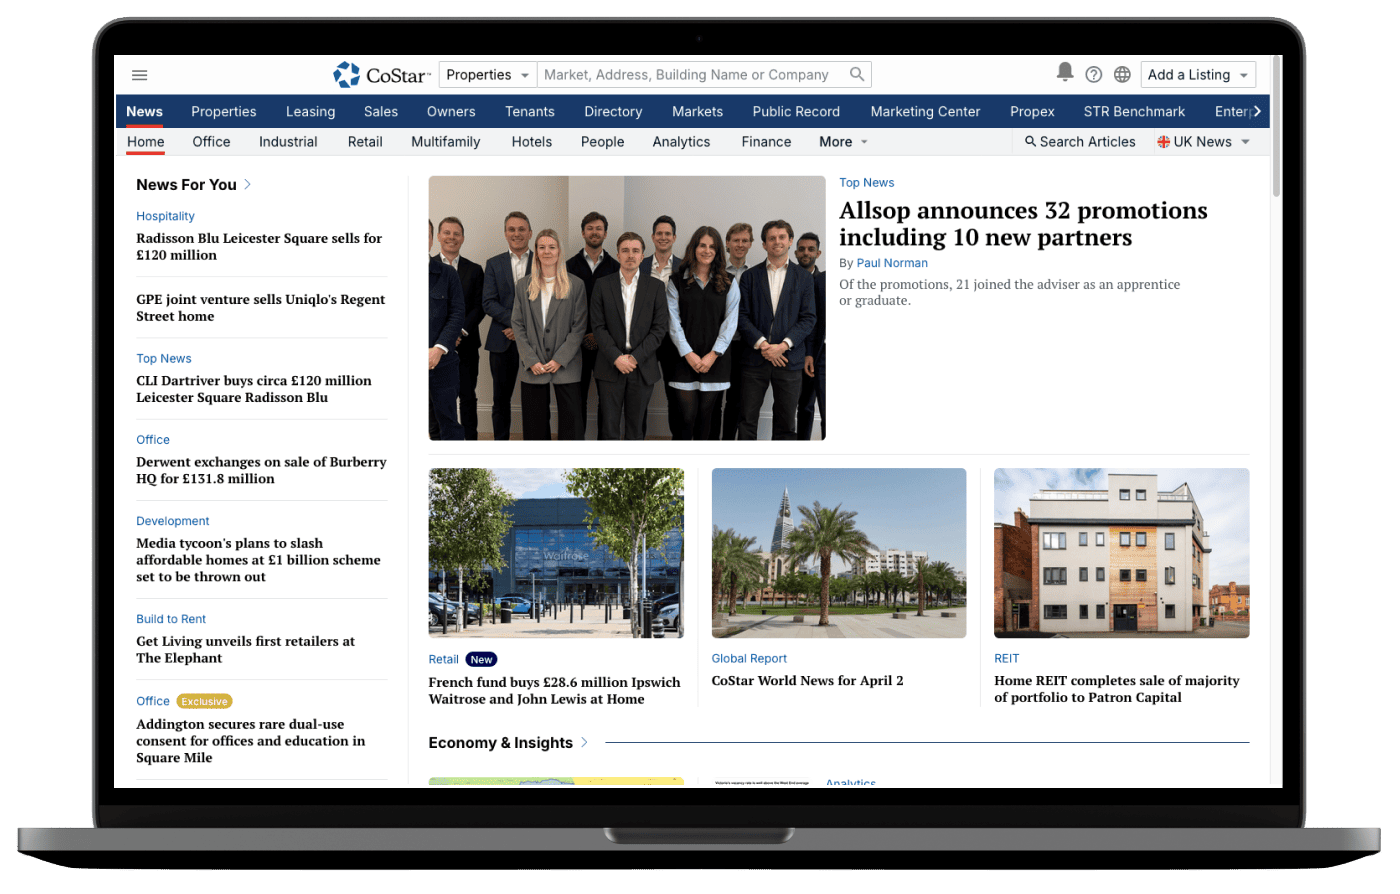Click the market or address search field

click(x=690, y=75)
